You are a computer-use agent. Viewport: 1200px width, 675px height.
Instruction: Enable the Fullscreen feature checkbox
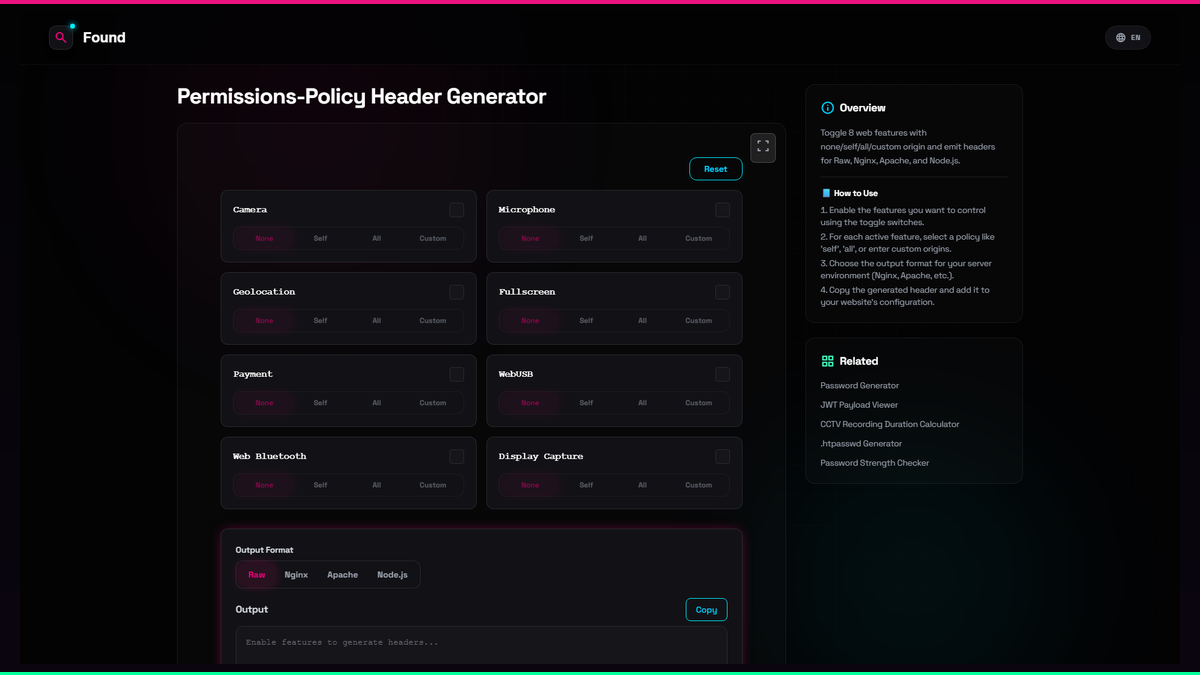pos(722,292)
